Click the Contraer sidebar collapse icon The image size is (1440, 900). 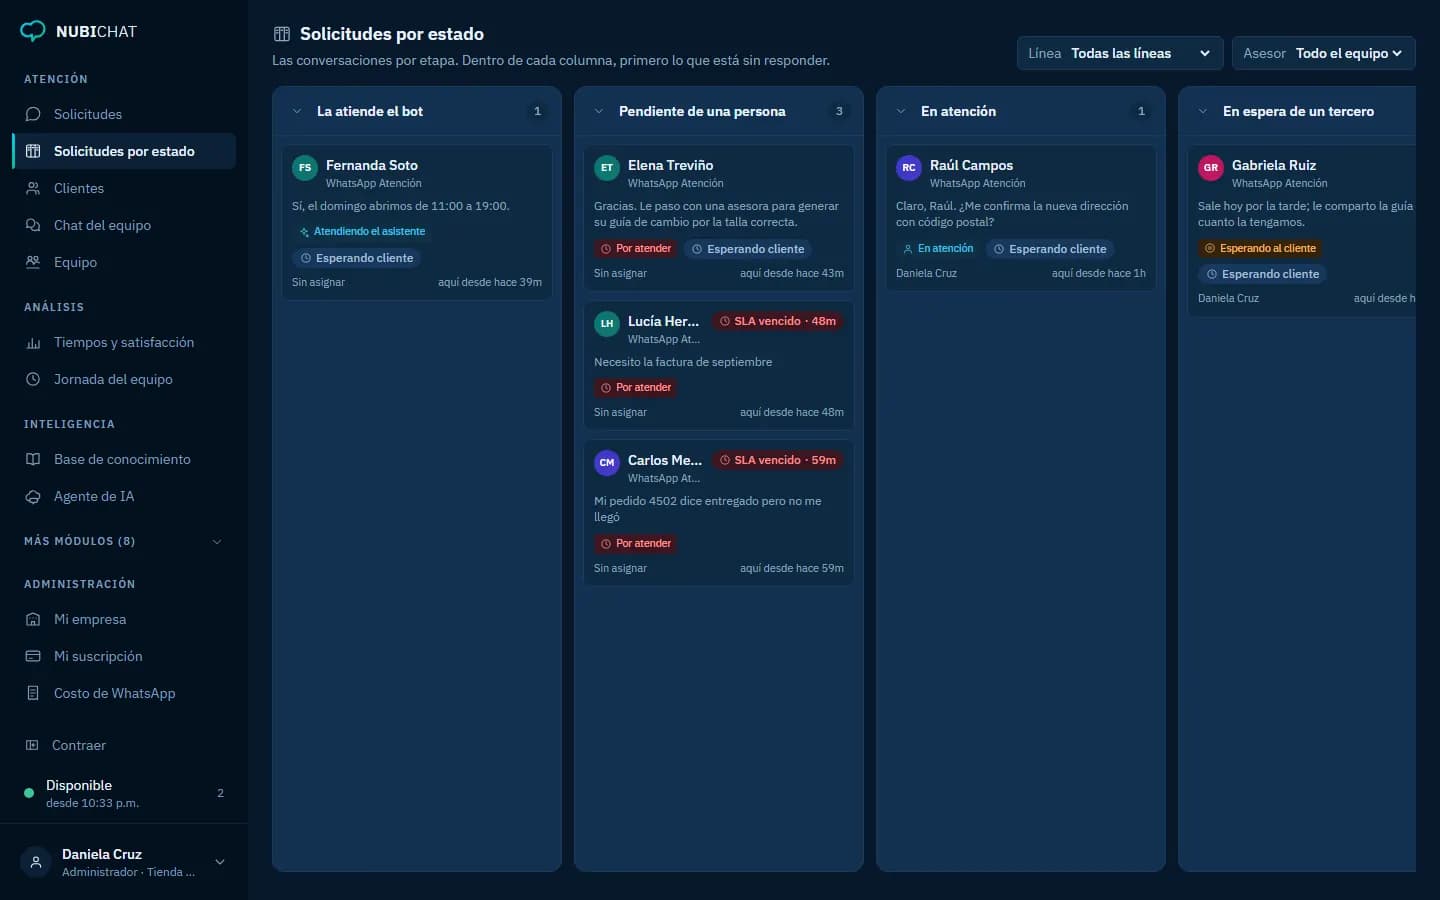pos(32,745)
